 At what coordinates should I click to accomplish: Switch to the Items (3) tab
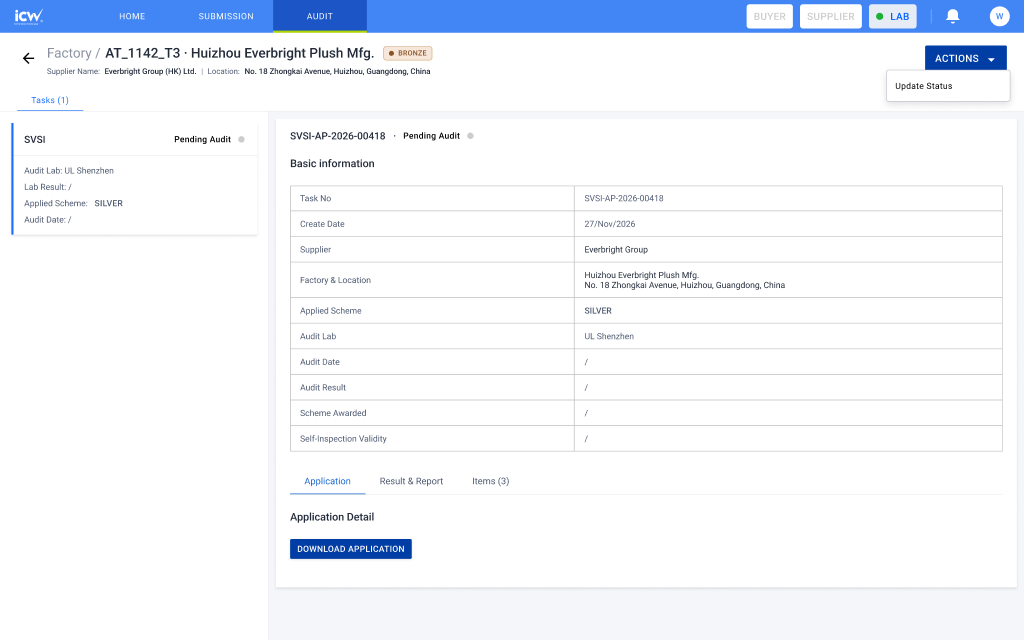pyautogui.click(x=490, y=481)
